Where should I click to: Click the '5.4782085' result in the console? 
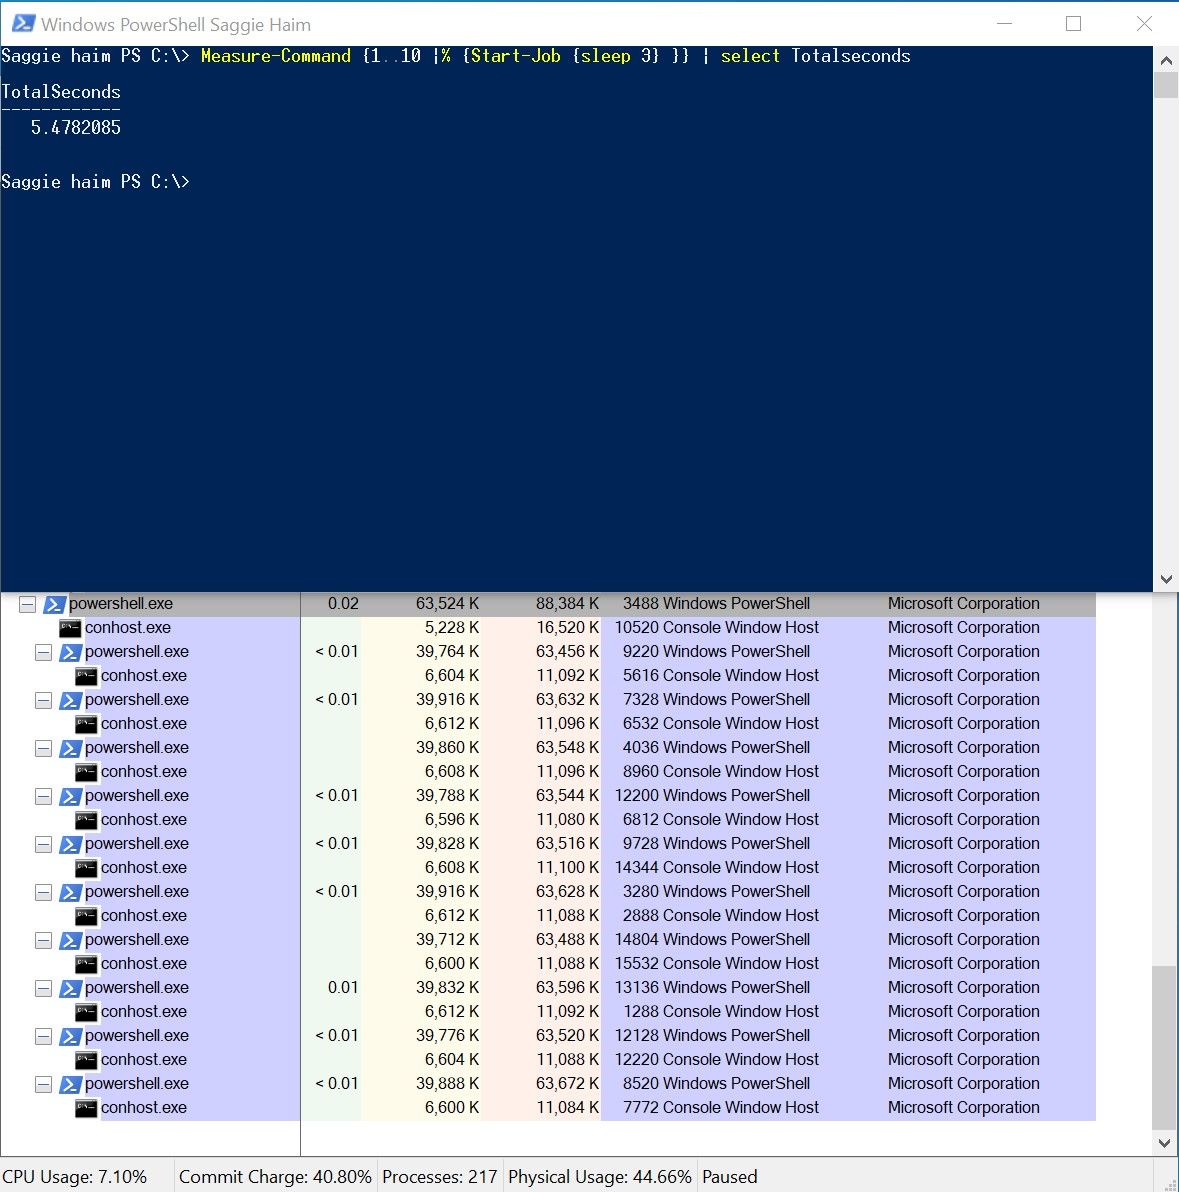coord(75,128)
